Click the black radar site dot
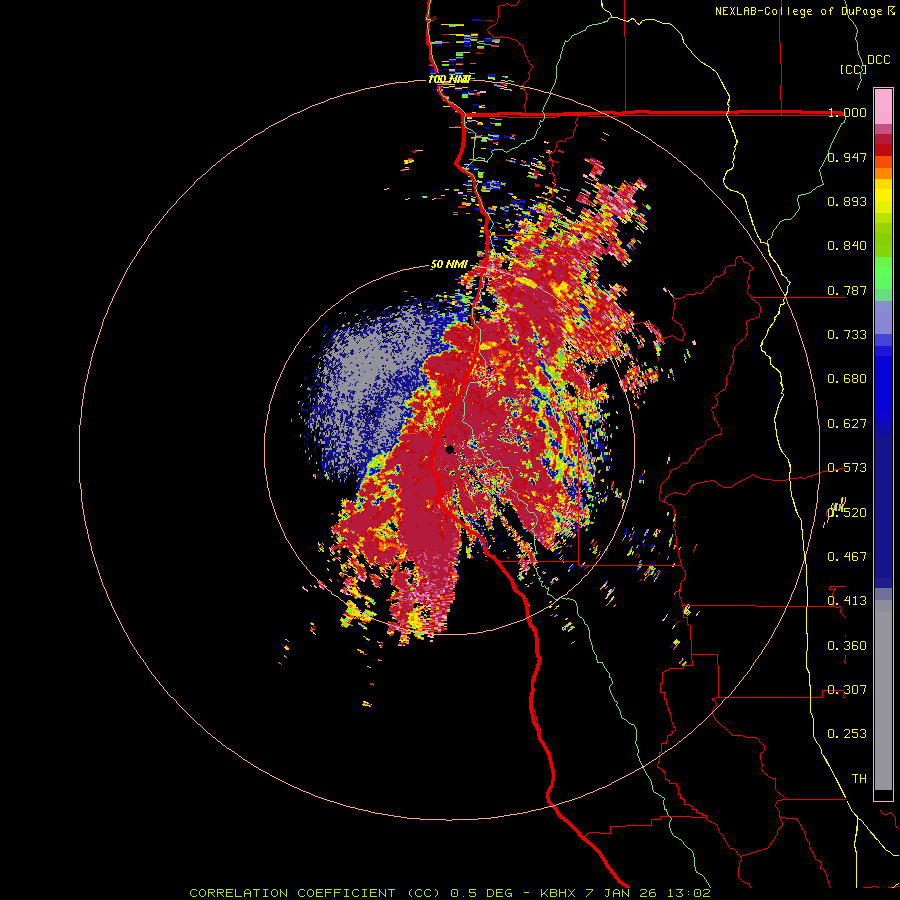900x900 pixels. (x=449, y=449)
